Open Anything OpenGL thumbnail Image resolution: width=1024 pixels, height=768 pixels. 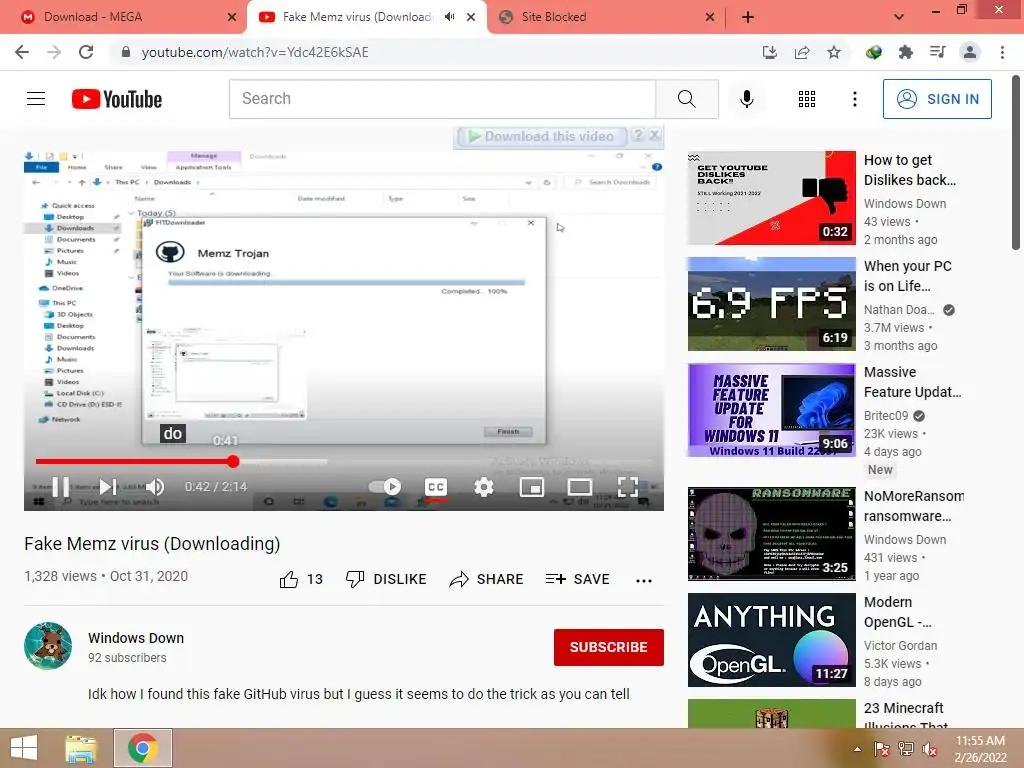point(771,639)
